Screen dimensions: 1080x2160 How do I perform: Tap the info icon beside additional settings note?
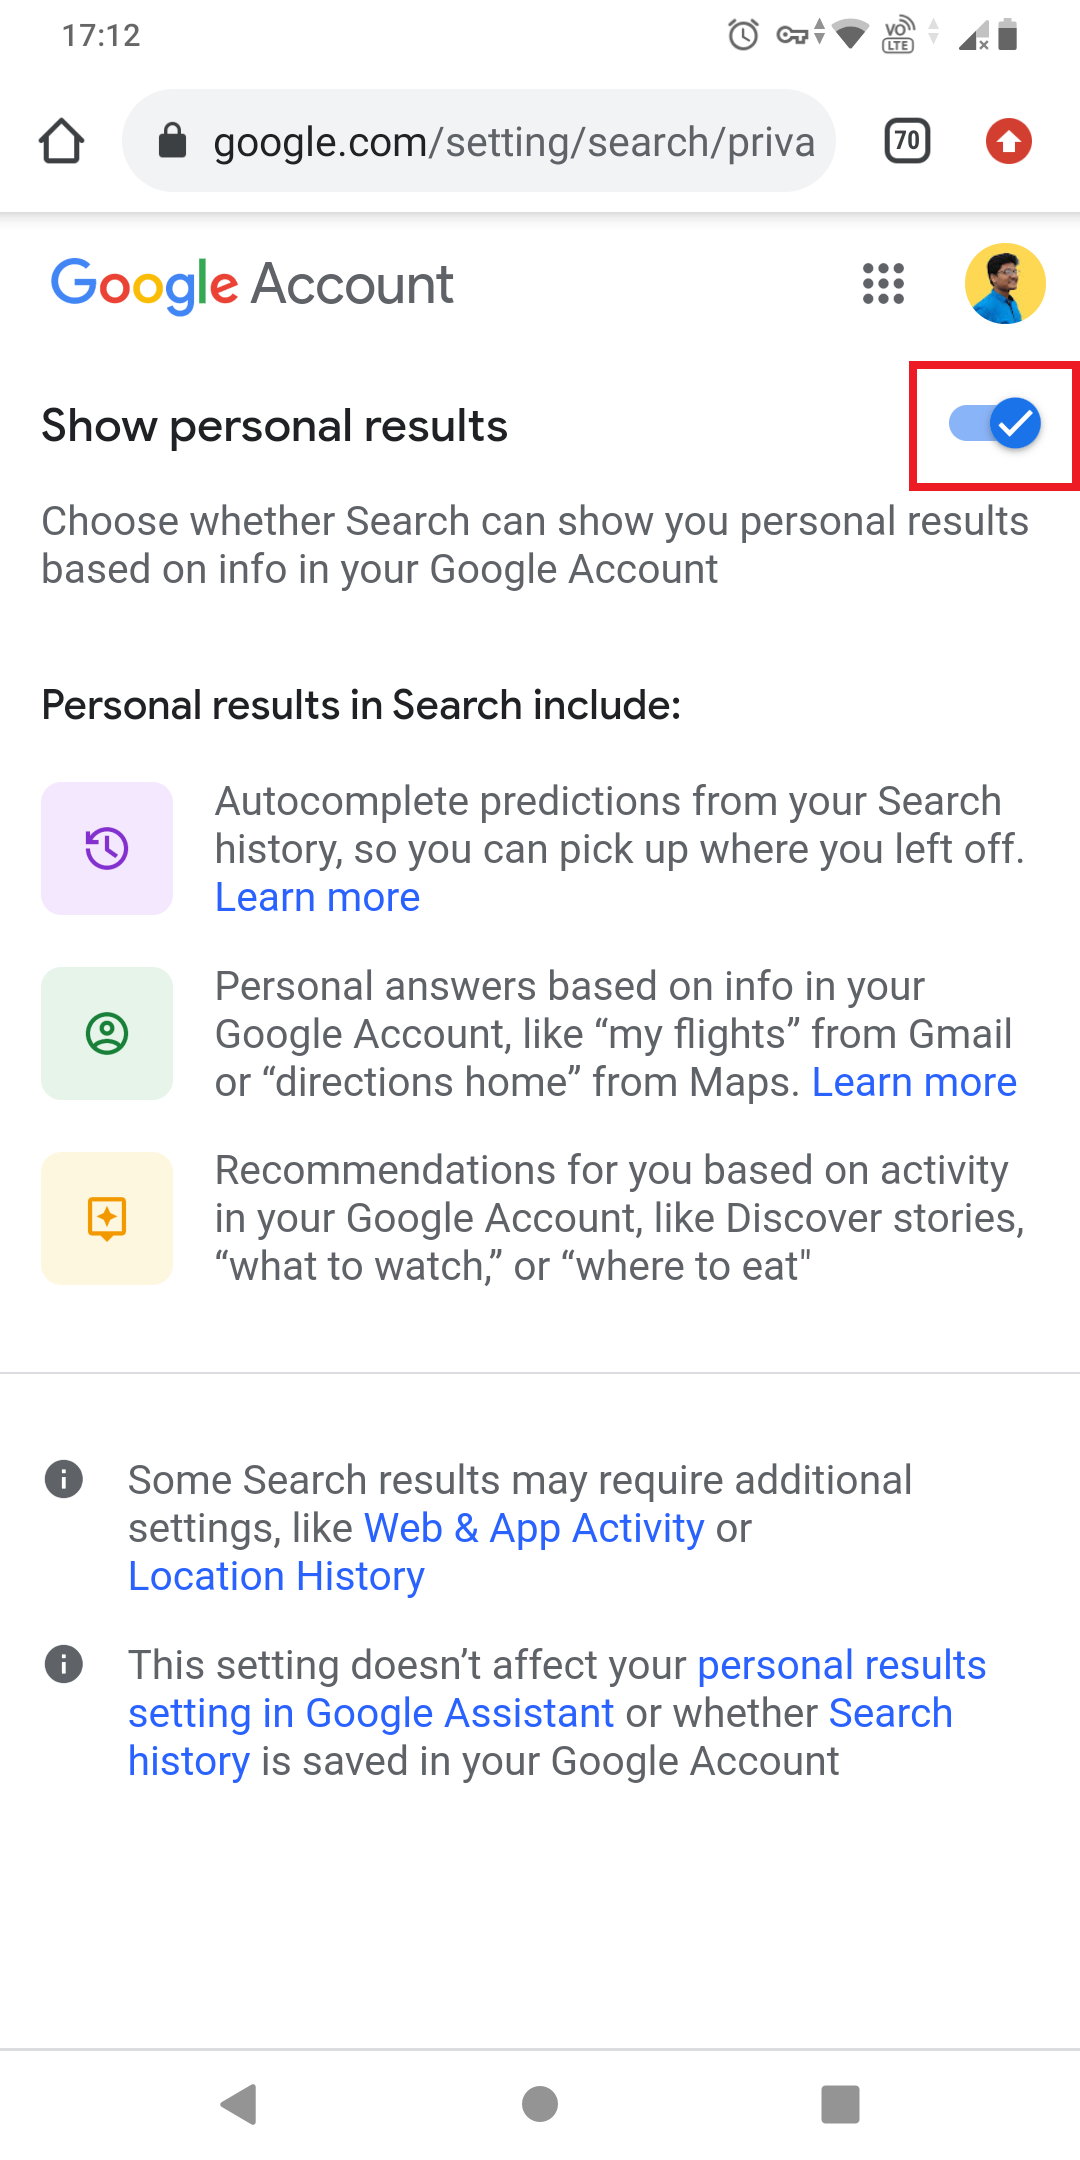pos(64,1479)
